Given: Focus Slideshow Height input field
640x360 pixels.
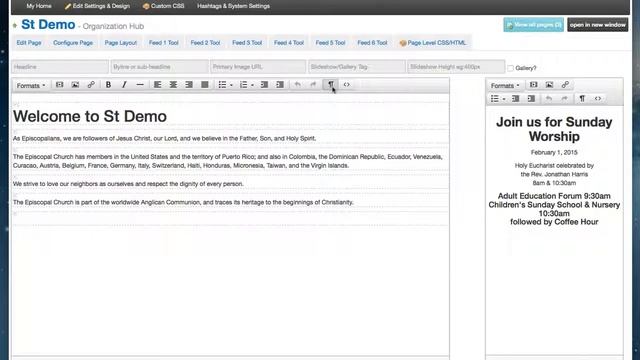Looking at the screenshot, I should pos(456,67).
